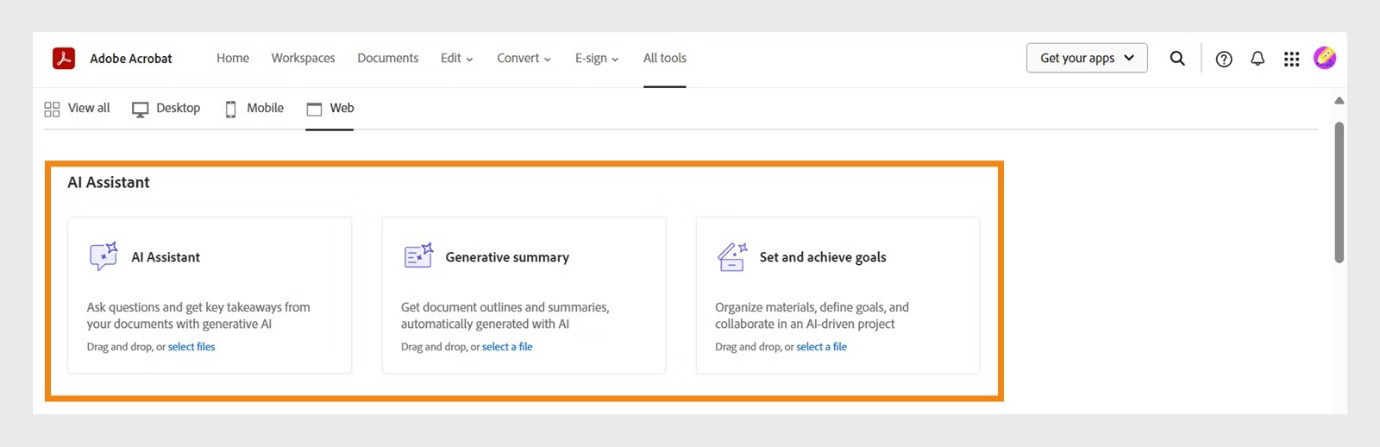
Task: Open search with the magnifier icon
Action: tap(1177, 58)
